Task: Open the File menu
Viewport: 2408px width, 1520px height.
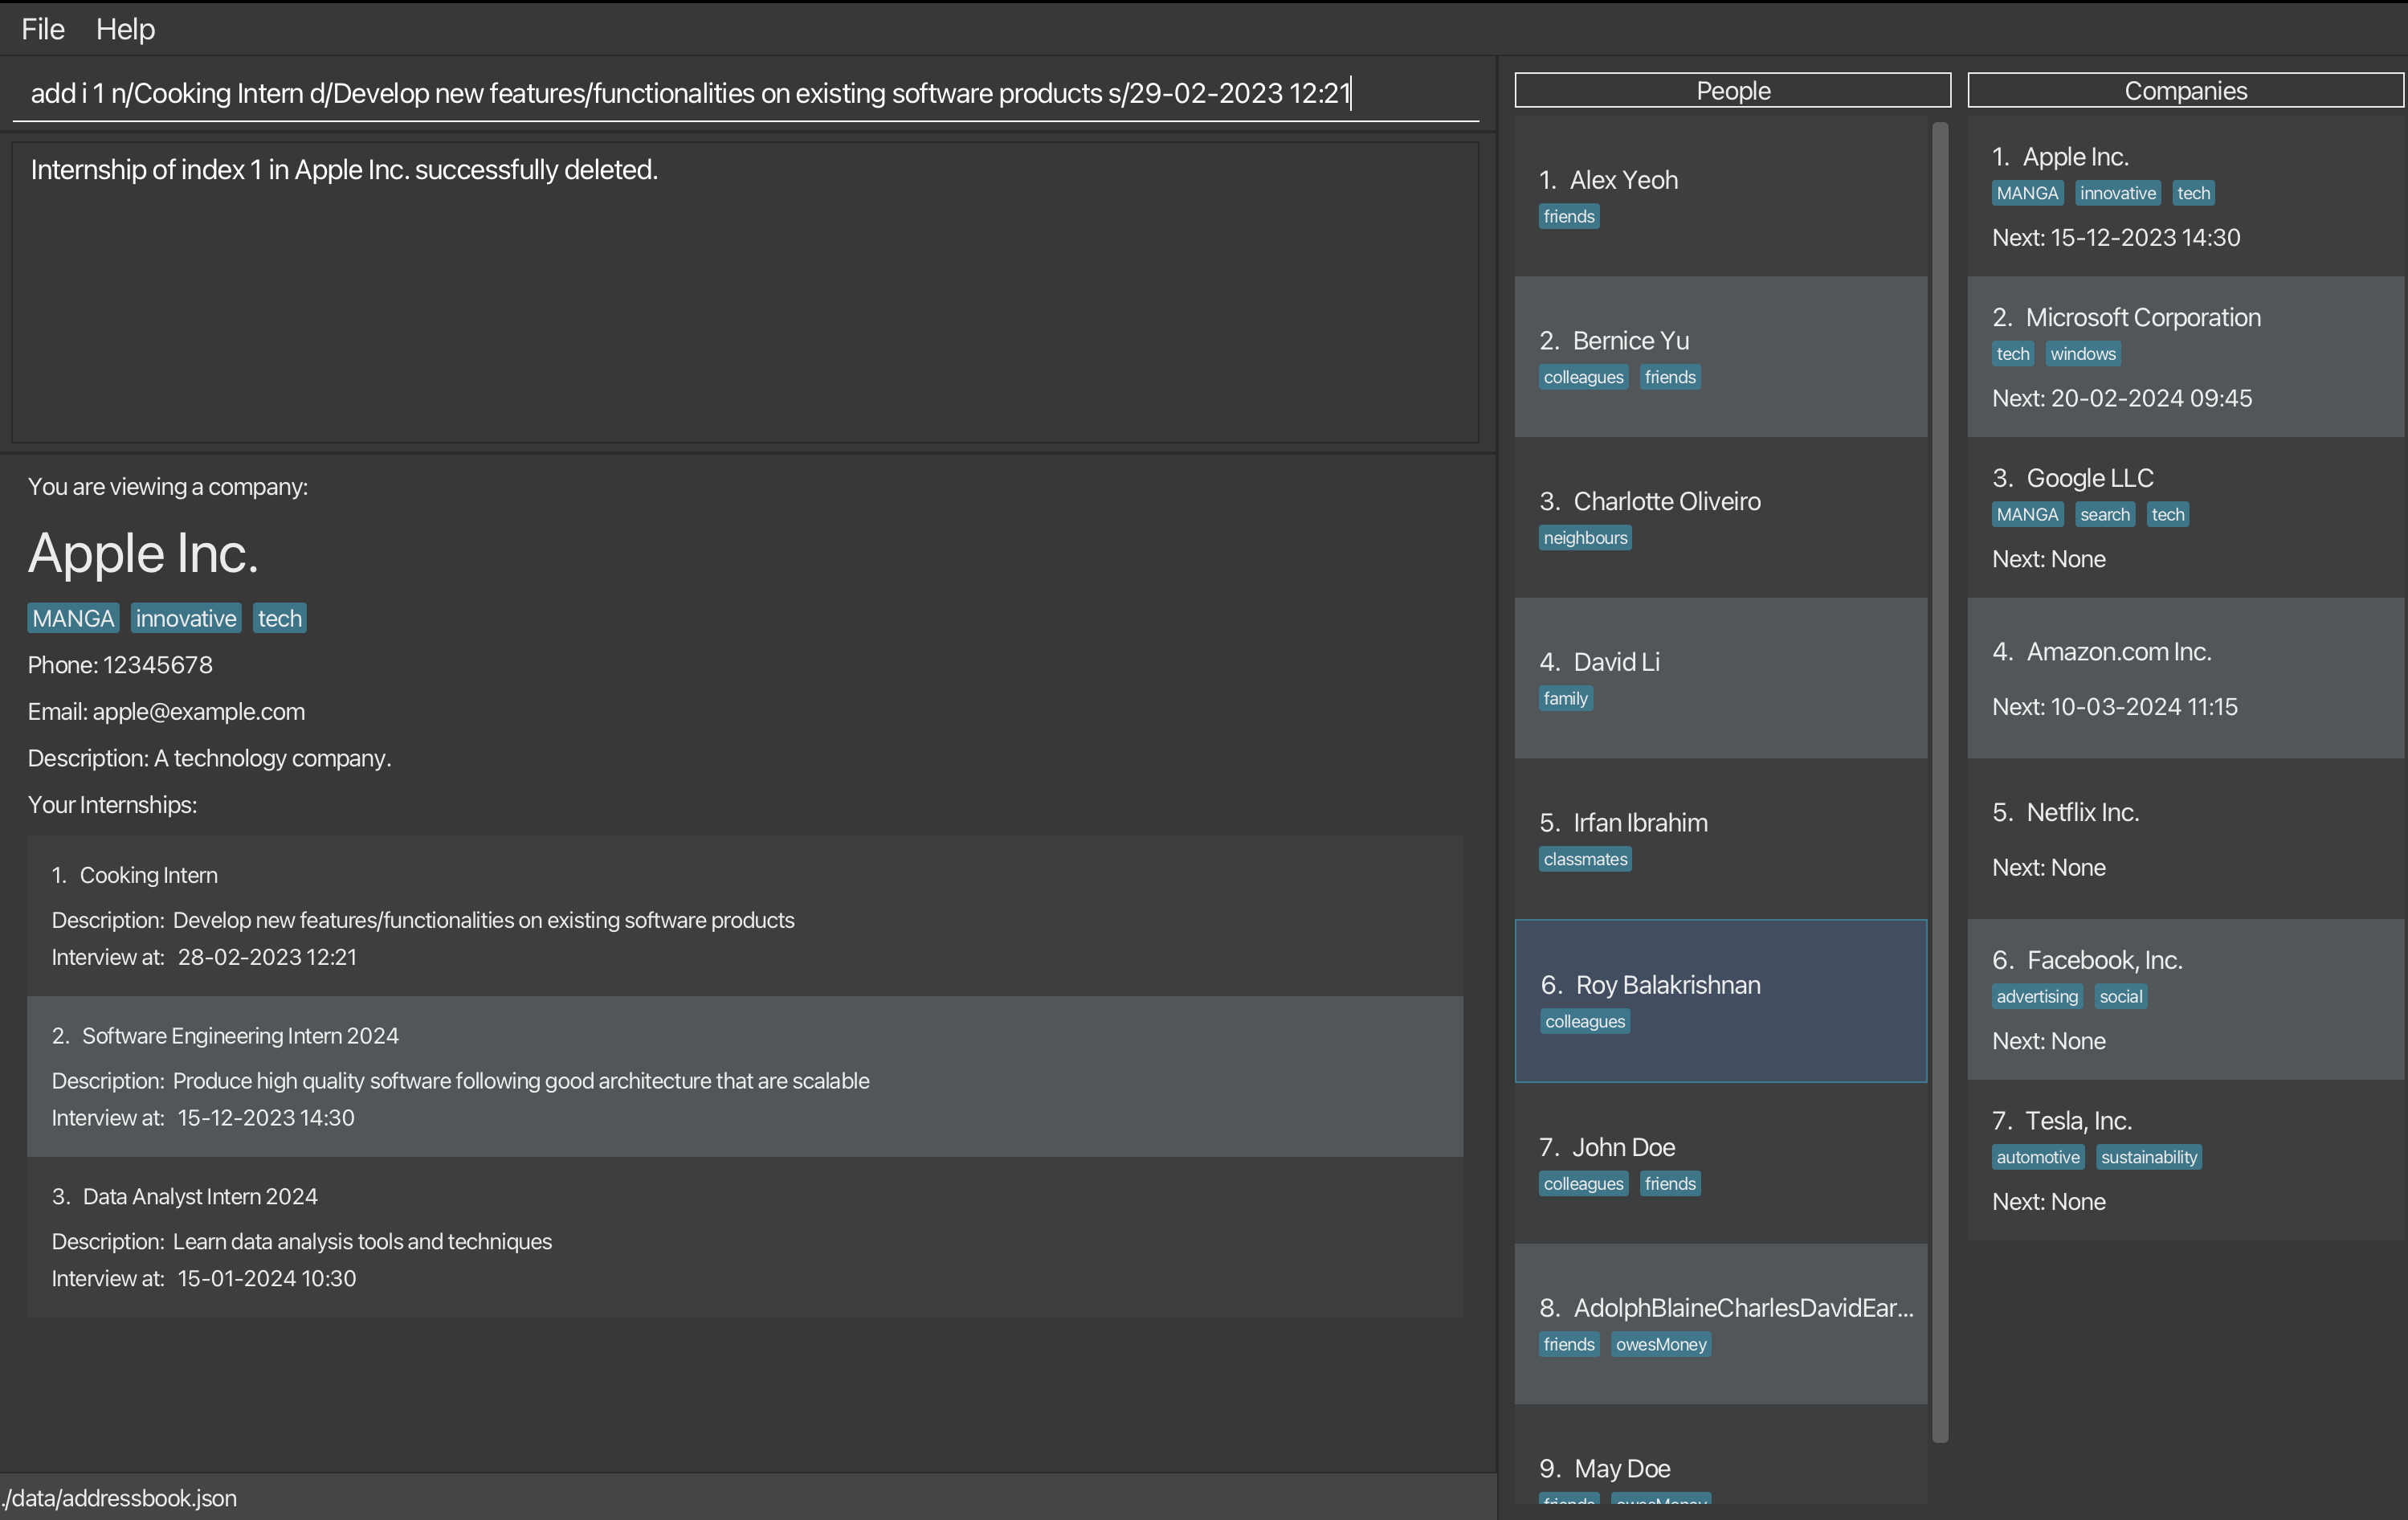Action: [43, 29]
